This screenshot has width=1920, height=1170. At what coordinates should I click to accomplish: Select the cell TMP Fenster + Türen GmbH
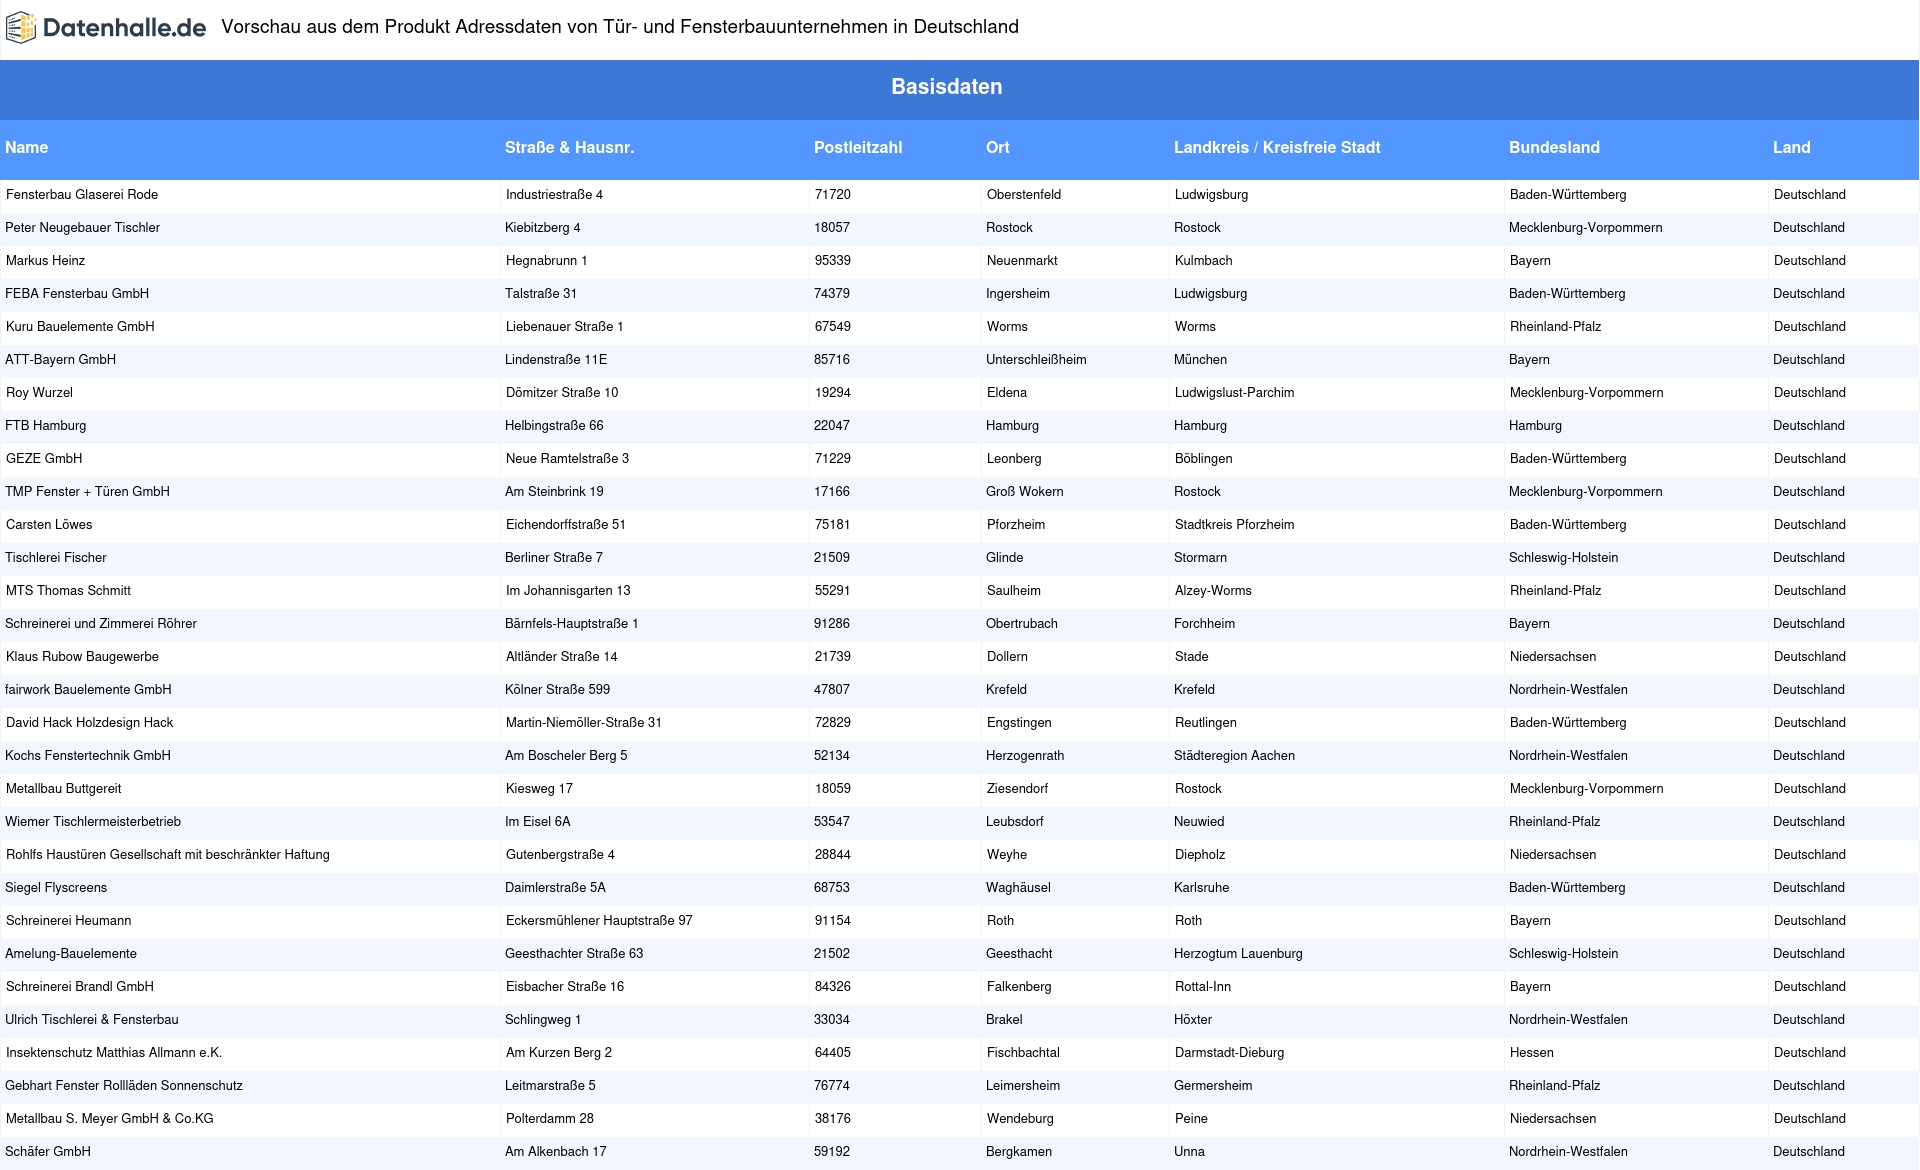click(x=250, y=492)
